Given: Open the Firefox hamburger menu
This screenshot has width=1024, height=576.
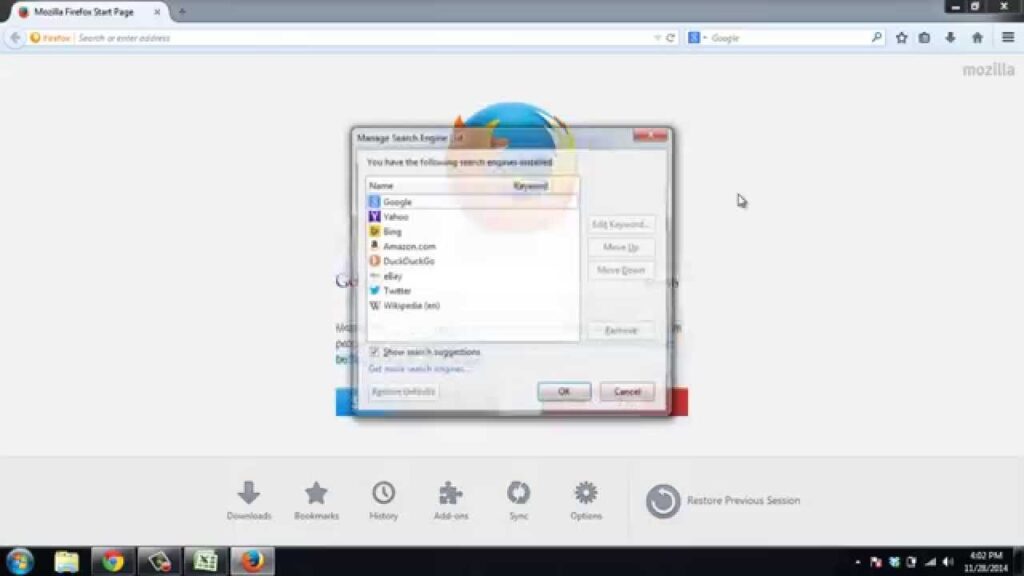Looking at the screenshot, I should click(1008, 38).
